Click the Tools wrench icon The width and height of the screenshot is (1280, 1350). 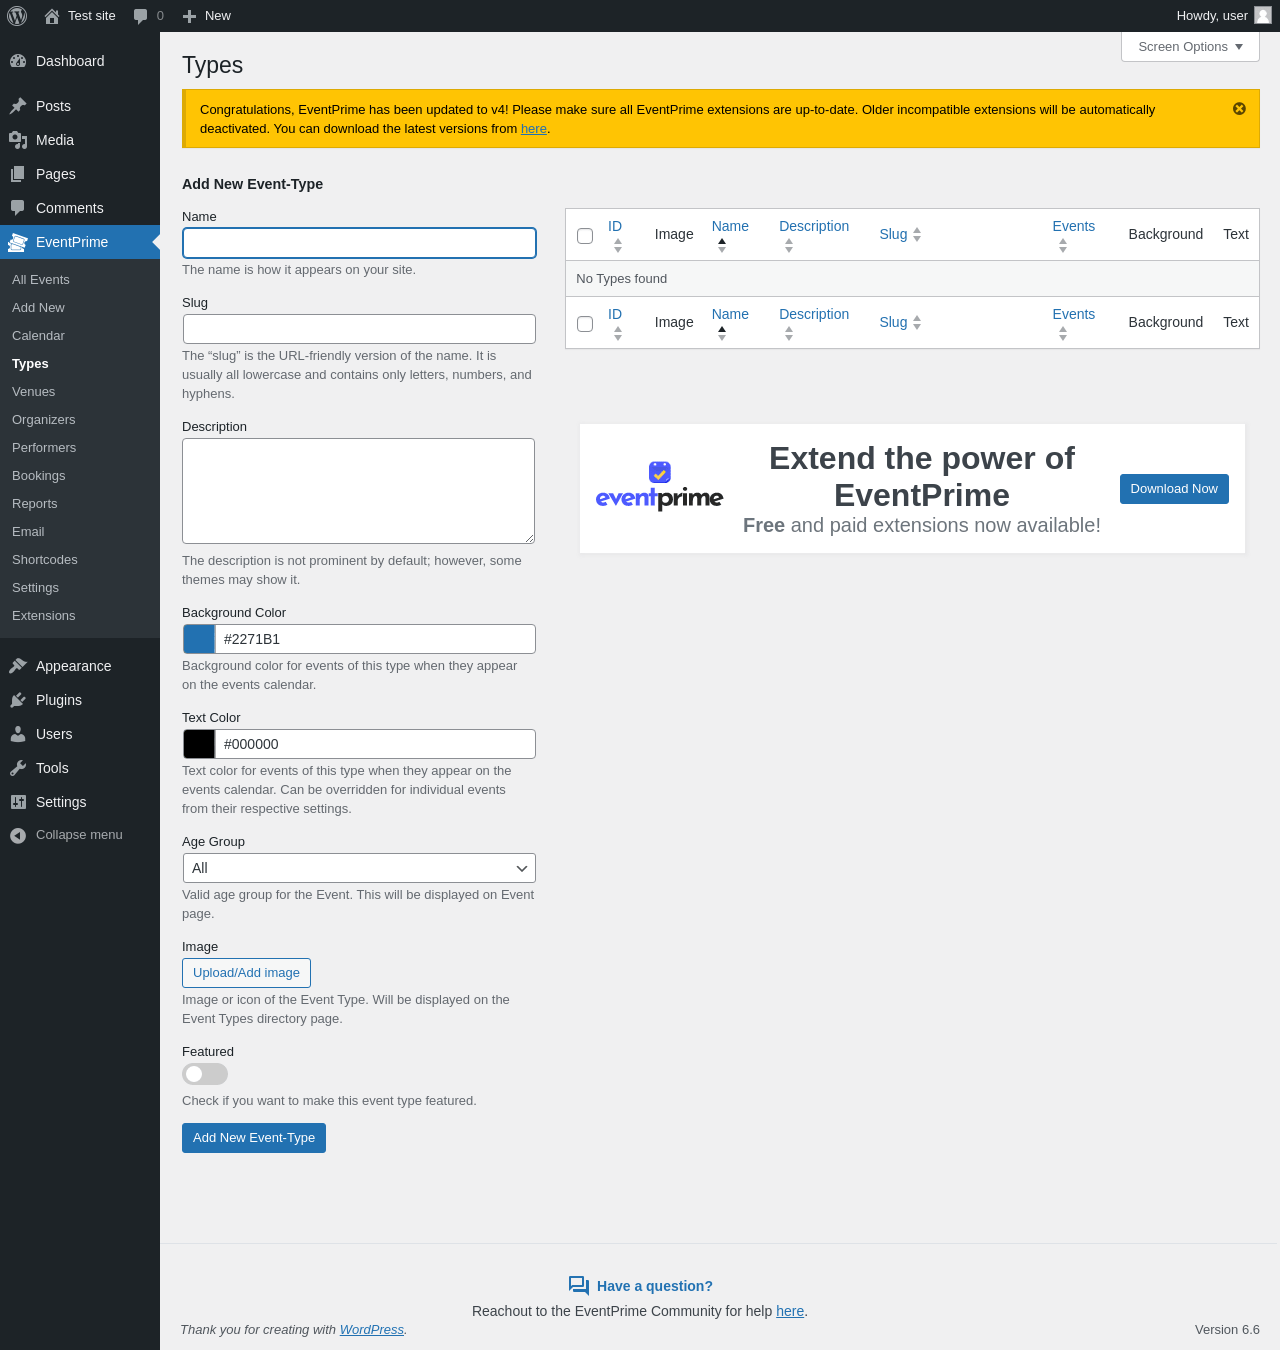coord(18,768)
